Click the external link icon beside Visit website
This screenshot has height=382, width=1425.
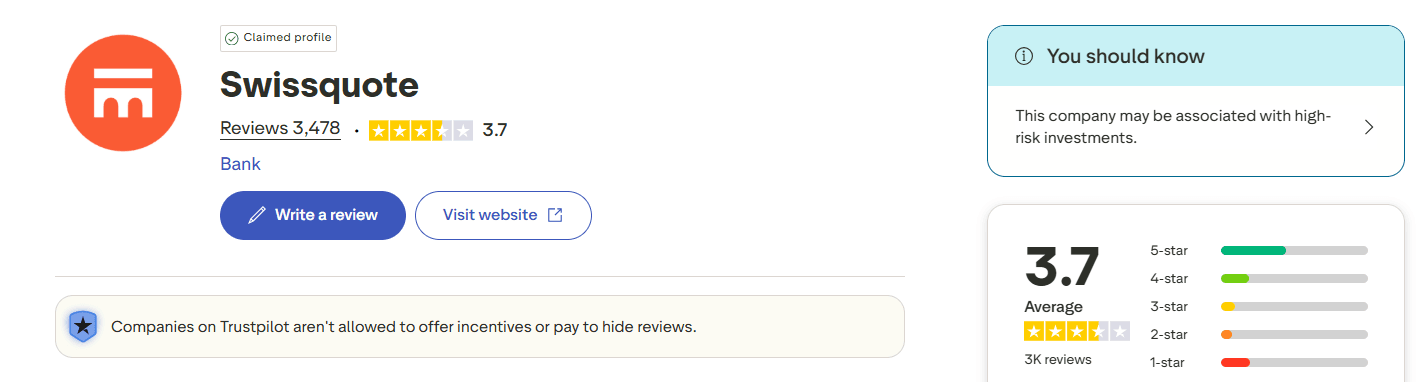click(x=555, y=215)
